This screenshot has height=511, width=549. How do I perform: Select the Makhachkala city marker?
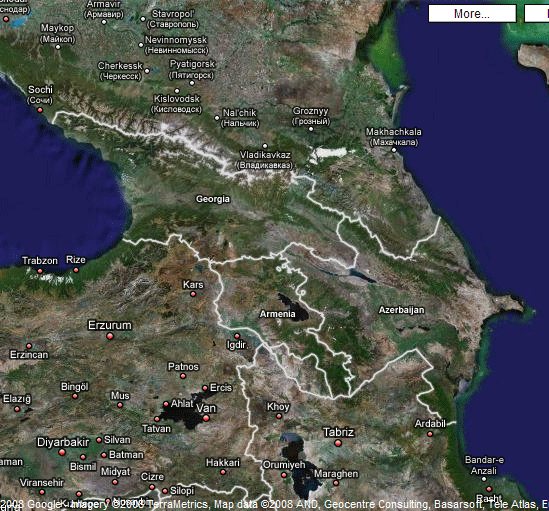coord(394,150)
